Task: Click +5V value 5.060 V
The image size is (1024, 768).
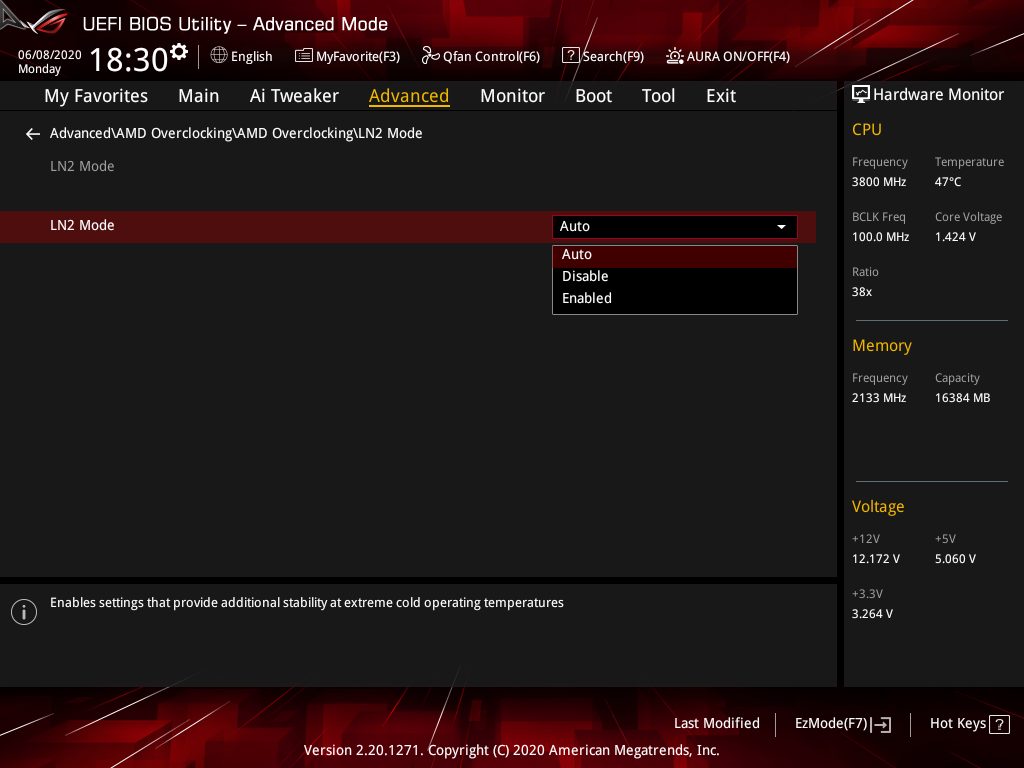Action: click(955, 559)
